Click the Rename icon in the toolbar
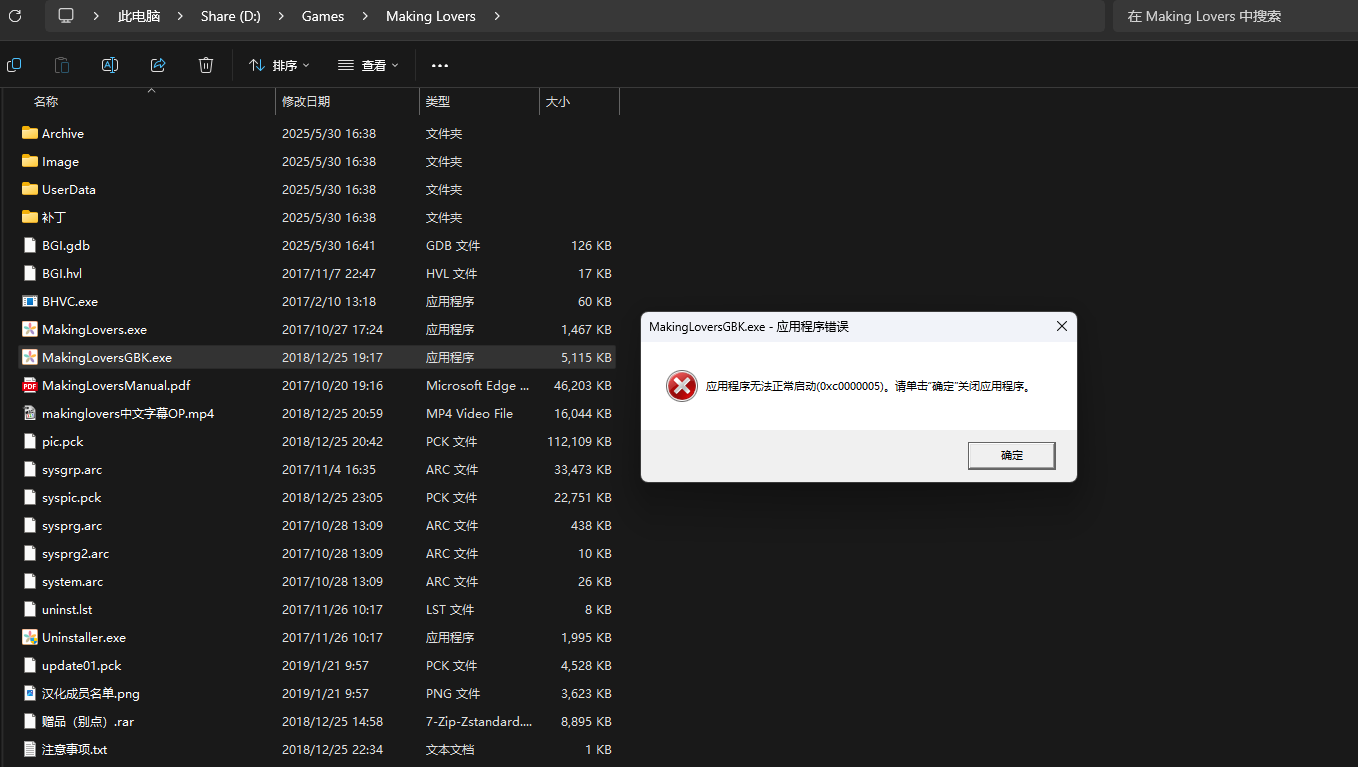This screenshot has width=1358, height=767. click(110, 65)
